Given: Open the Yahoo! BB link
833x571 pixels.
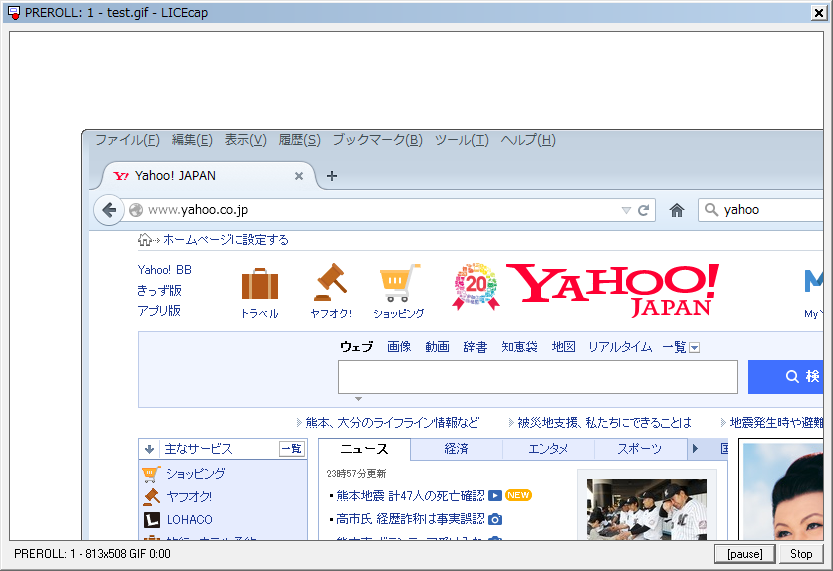Looking at the screenshot, I should [165, 270].
